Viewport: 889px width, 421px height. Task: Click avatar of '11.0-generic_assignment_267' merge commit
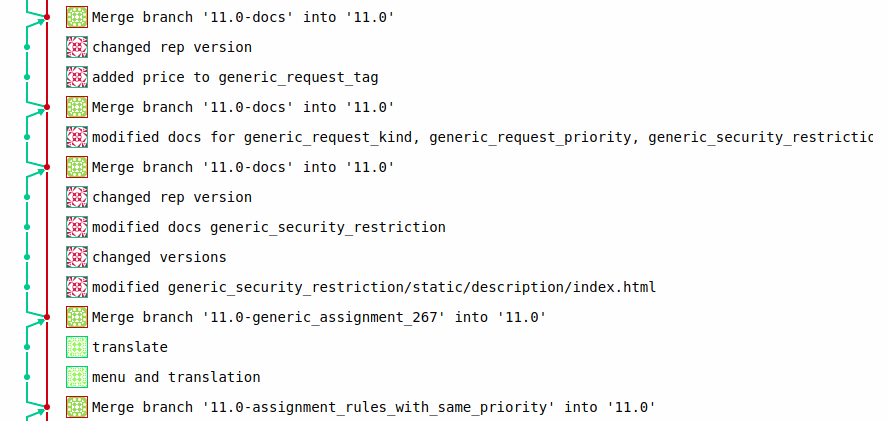77,317
